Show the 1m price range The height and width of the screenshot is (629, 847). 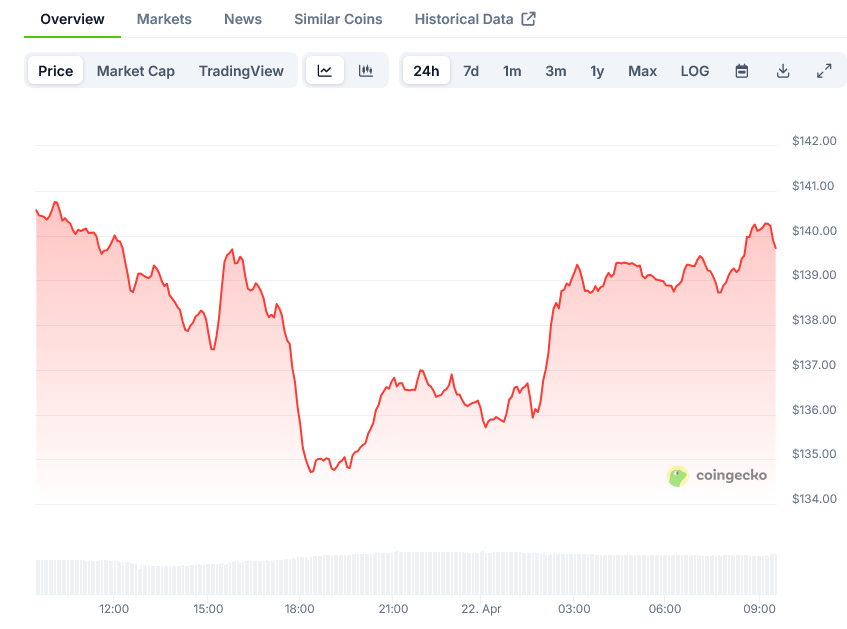512,71
